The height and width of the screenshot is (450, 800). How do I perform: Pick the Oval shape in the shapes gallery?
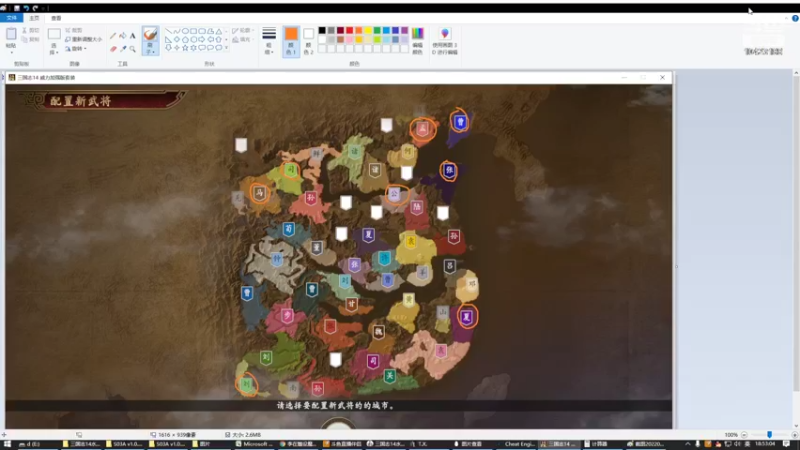click(x=185, y=31)
